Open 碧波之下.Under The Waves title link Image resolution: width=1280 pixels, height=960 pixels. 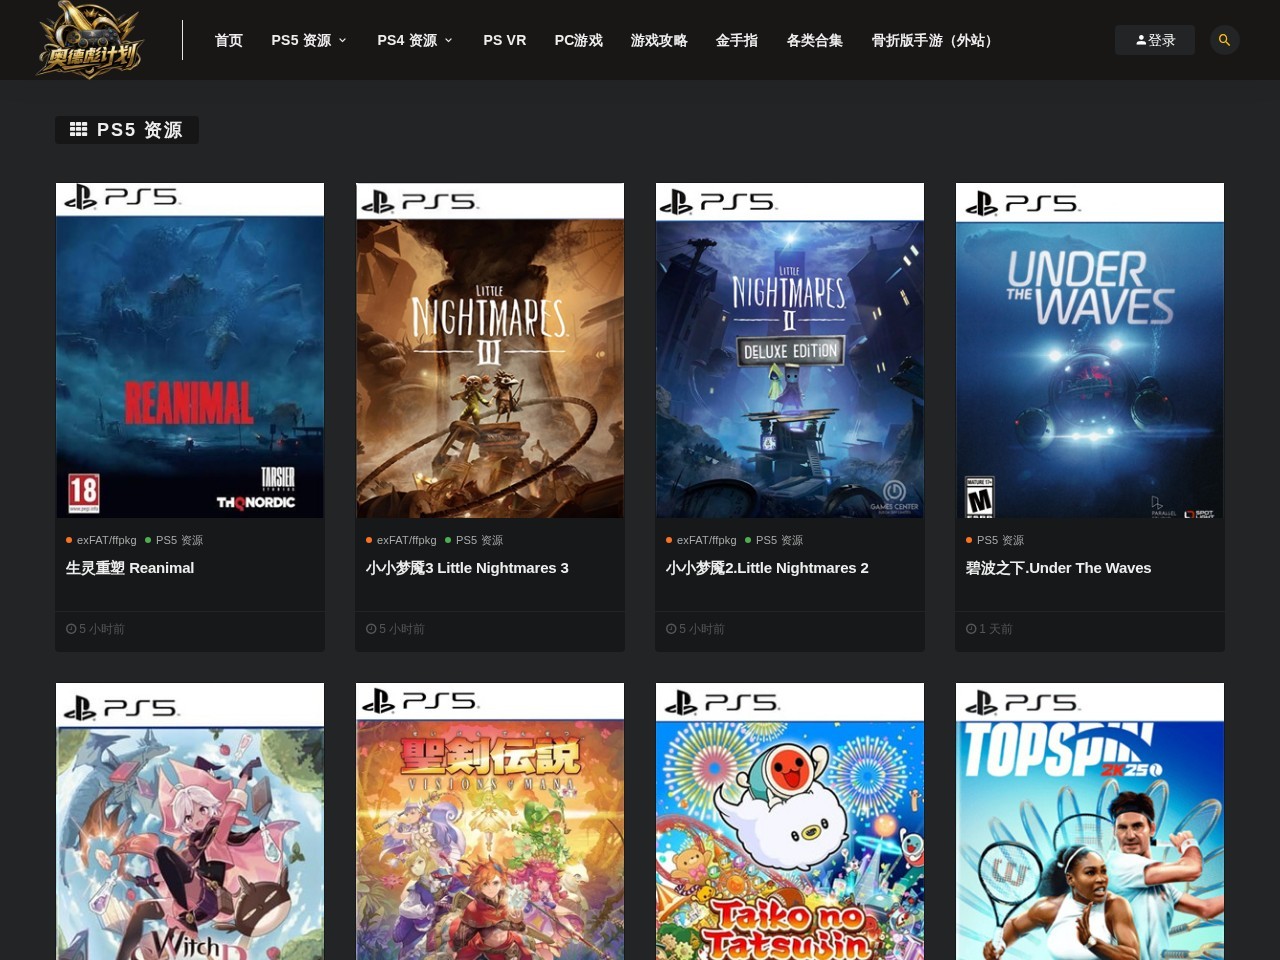coord(1058,568)
